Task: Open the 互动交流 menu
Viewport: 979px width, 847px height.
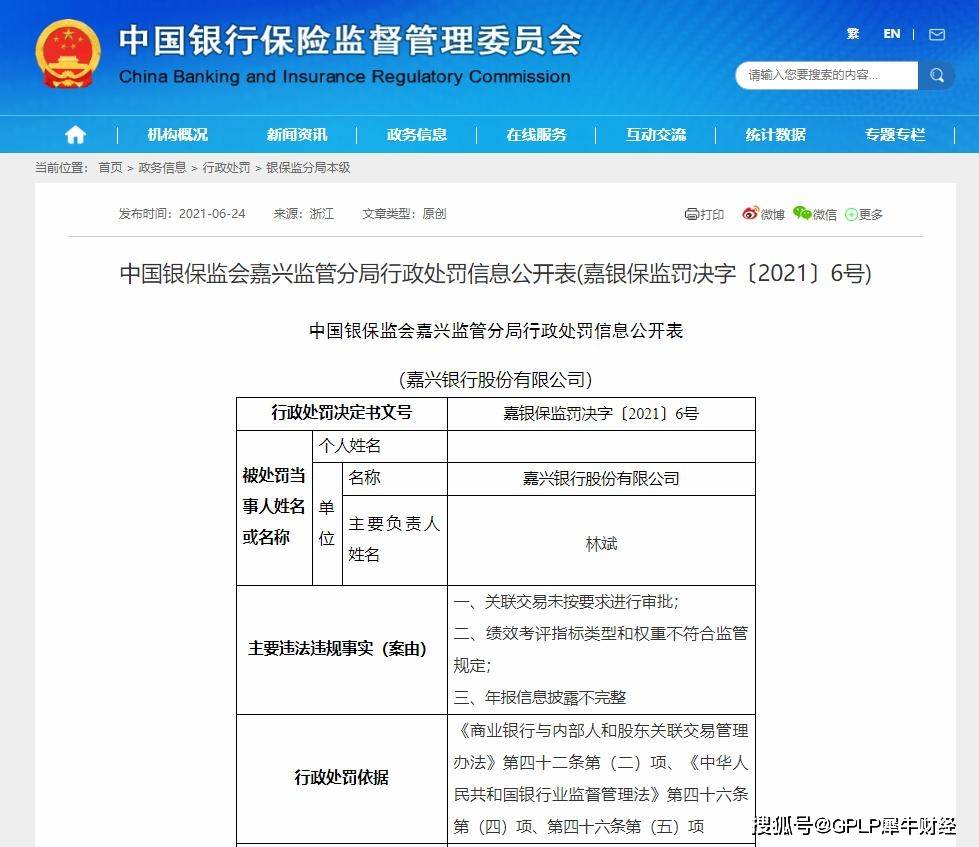Action: 656,135
